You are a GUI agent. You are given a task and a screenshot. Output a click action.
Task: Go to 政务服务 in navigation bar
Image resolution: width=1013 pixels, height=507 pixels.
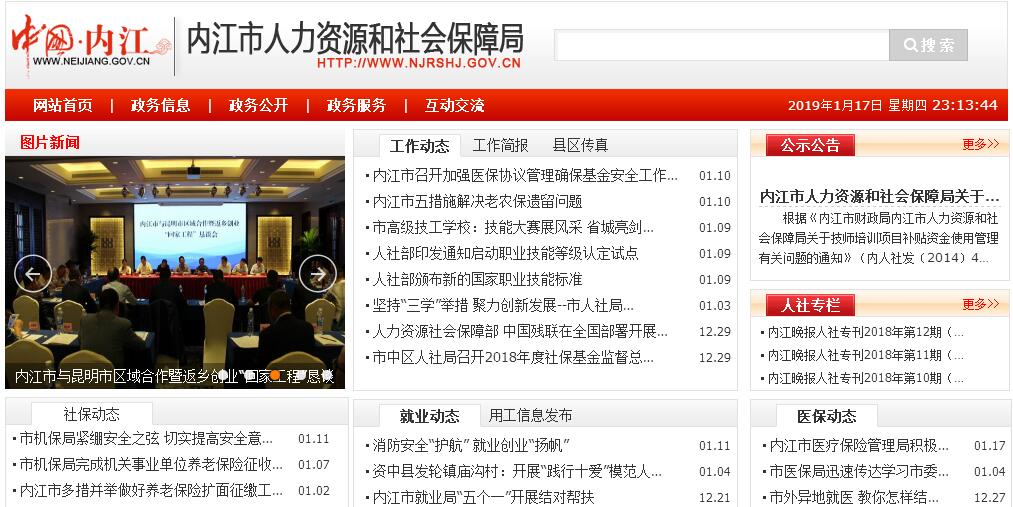(x=356, y=105)
